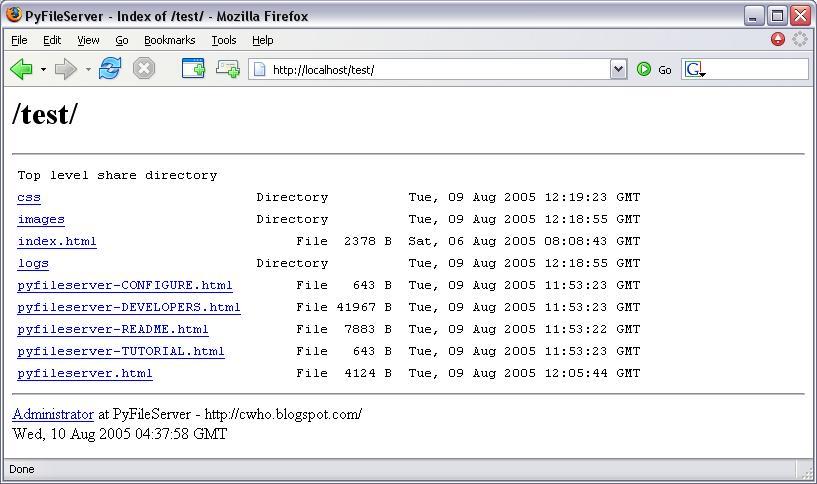Open a new window icon
The image size is (817, 484).
point(193,68)
